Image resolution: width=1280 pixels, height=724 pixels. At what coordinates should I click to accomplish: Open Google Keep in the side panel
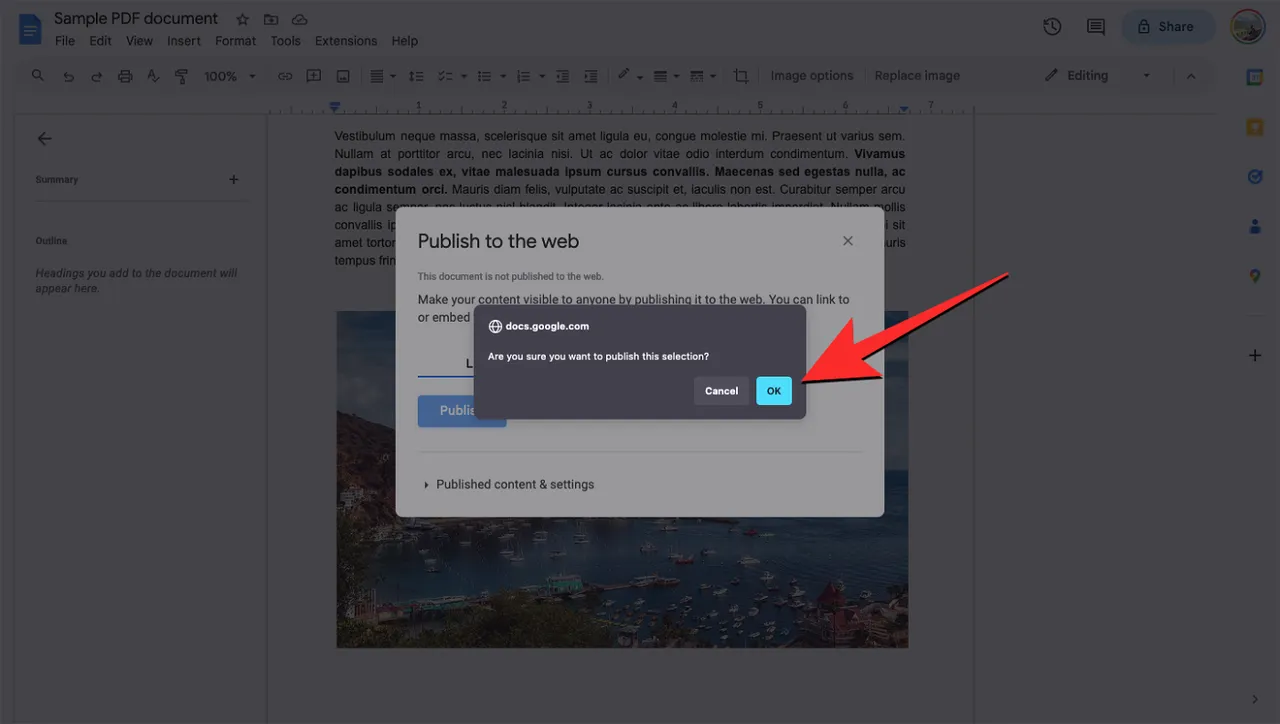coord(1255,127)
